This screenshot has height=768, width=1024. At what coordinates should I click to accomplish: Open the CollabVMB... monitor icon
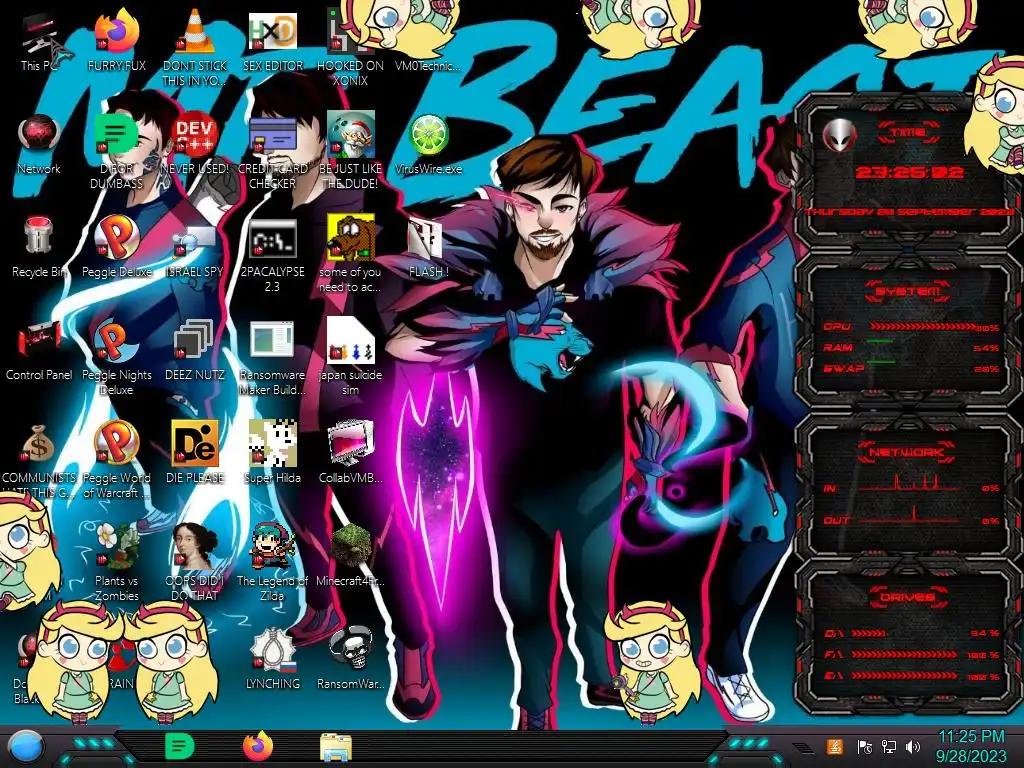pos(350,453)
